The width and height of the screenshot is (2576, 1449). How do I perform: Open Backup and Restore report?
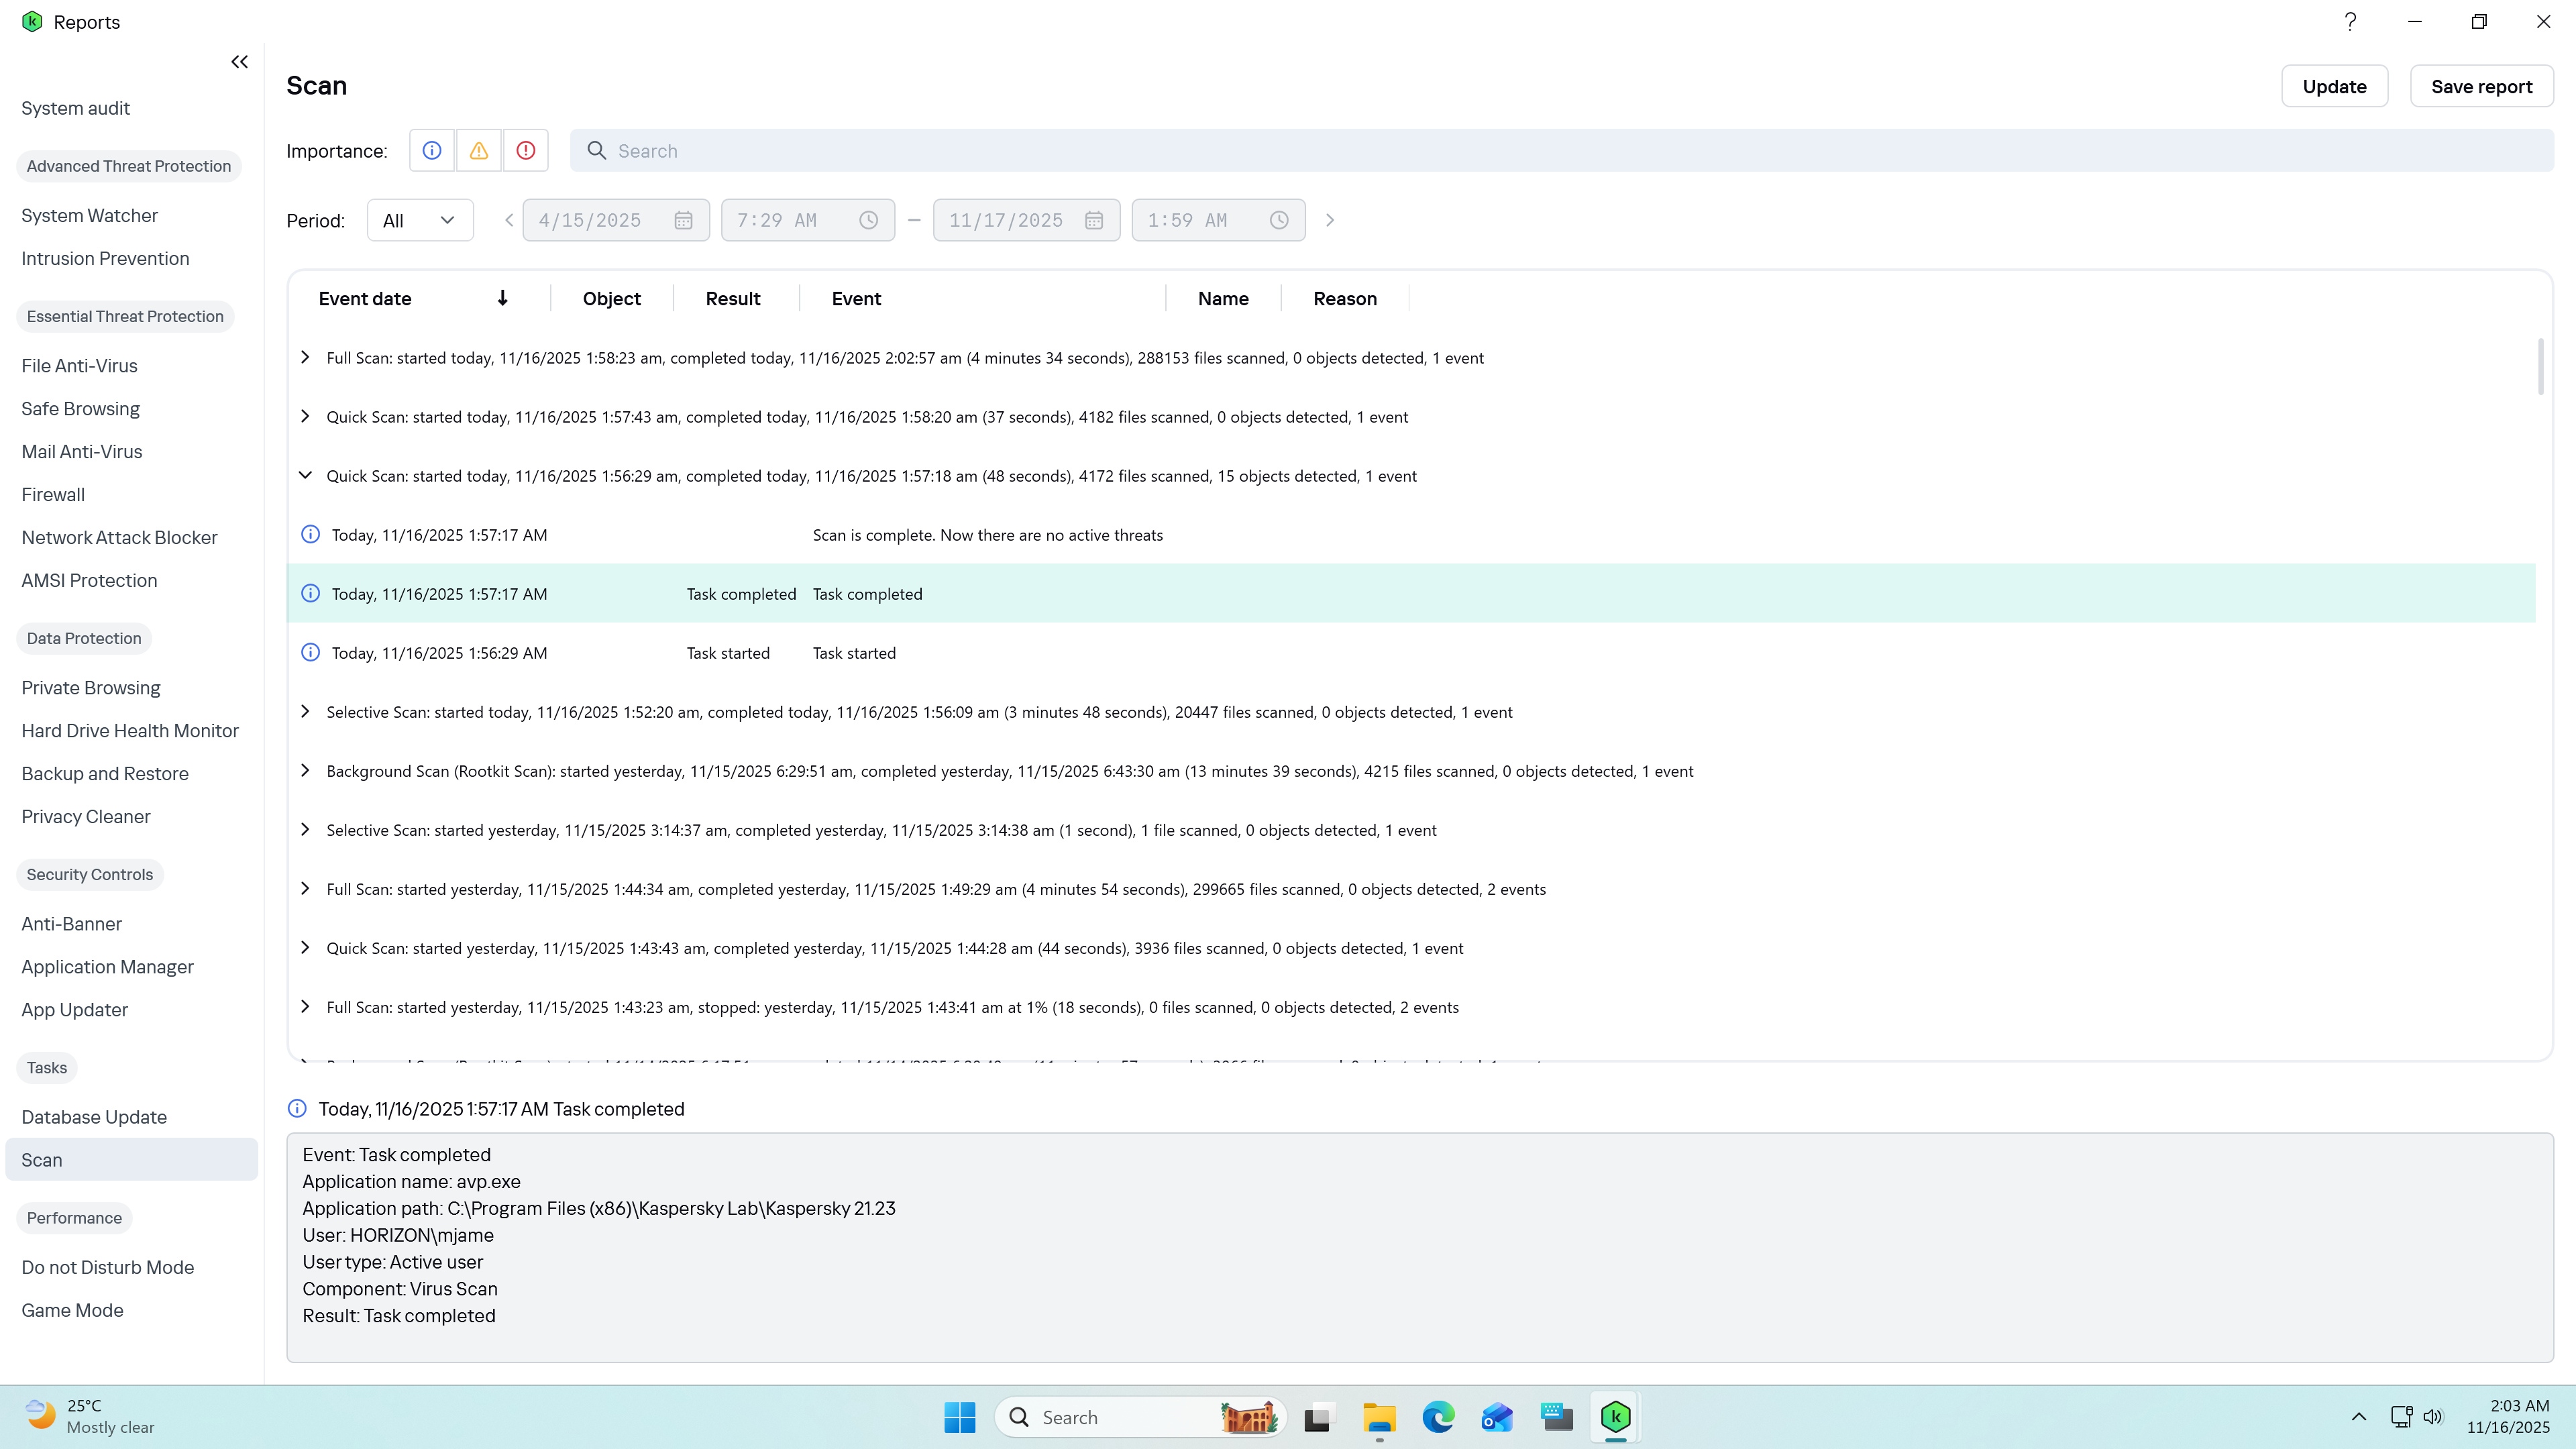point(105,774)
